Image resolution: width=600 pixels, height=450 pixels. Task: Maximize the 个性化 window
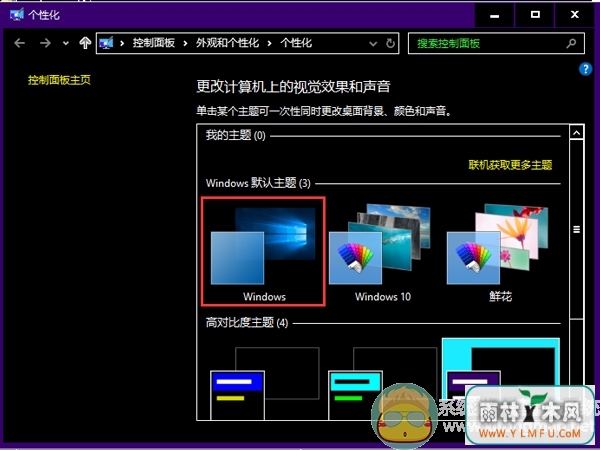click(535, 15)
